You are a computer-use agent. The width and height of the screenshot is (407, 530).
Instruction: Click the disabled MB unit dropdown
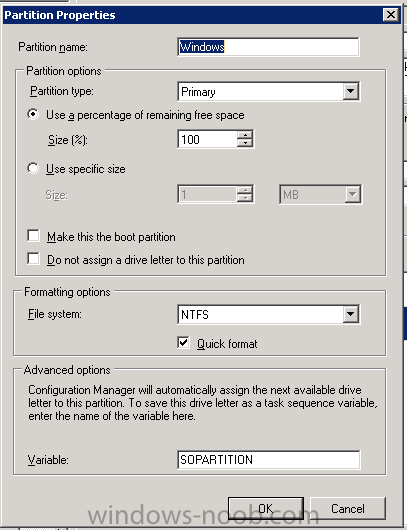320,194
